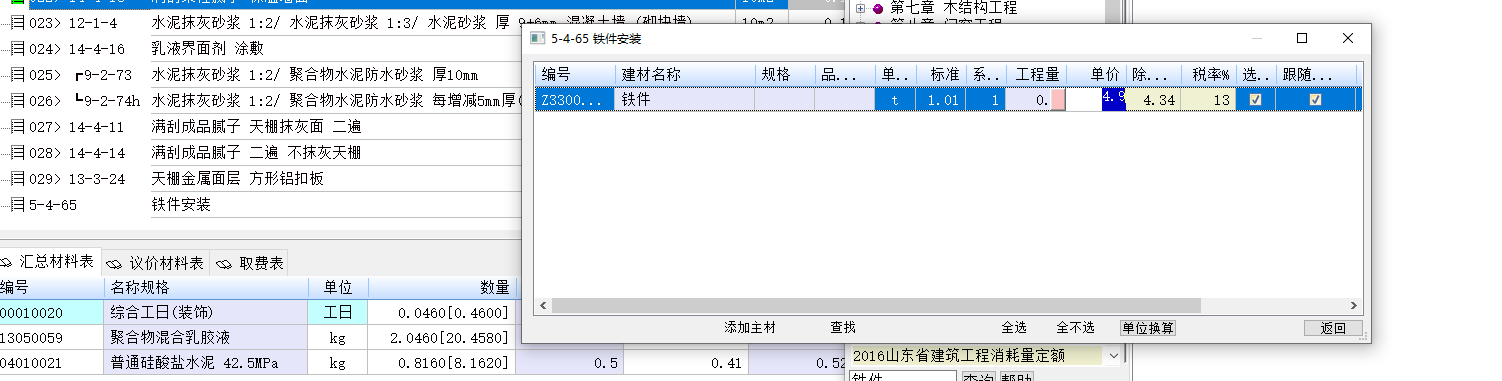Screen dimensions: 1502x381
Task: Click the dialog scrollbar's left arrow
Action: [543, 305]
